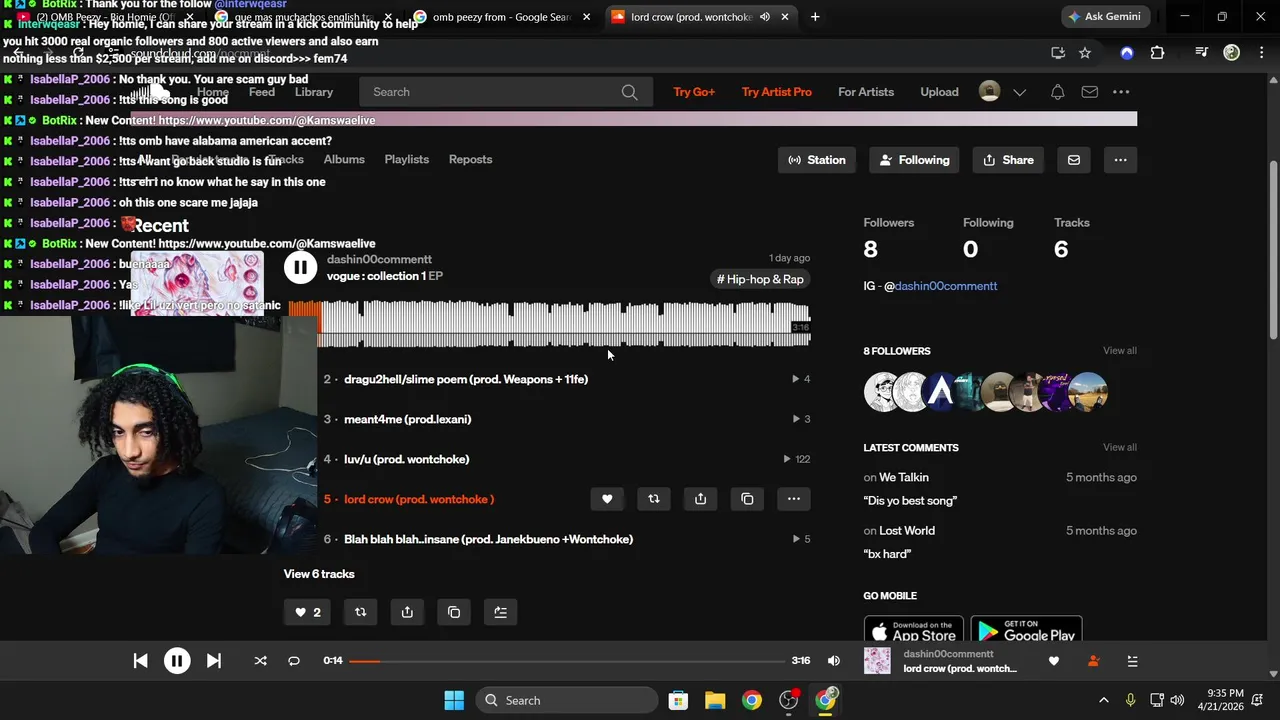1280x720 pixels.
Task: Open Try Go+ link
Action: (694, 92)
